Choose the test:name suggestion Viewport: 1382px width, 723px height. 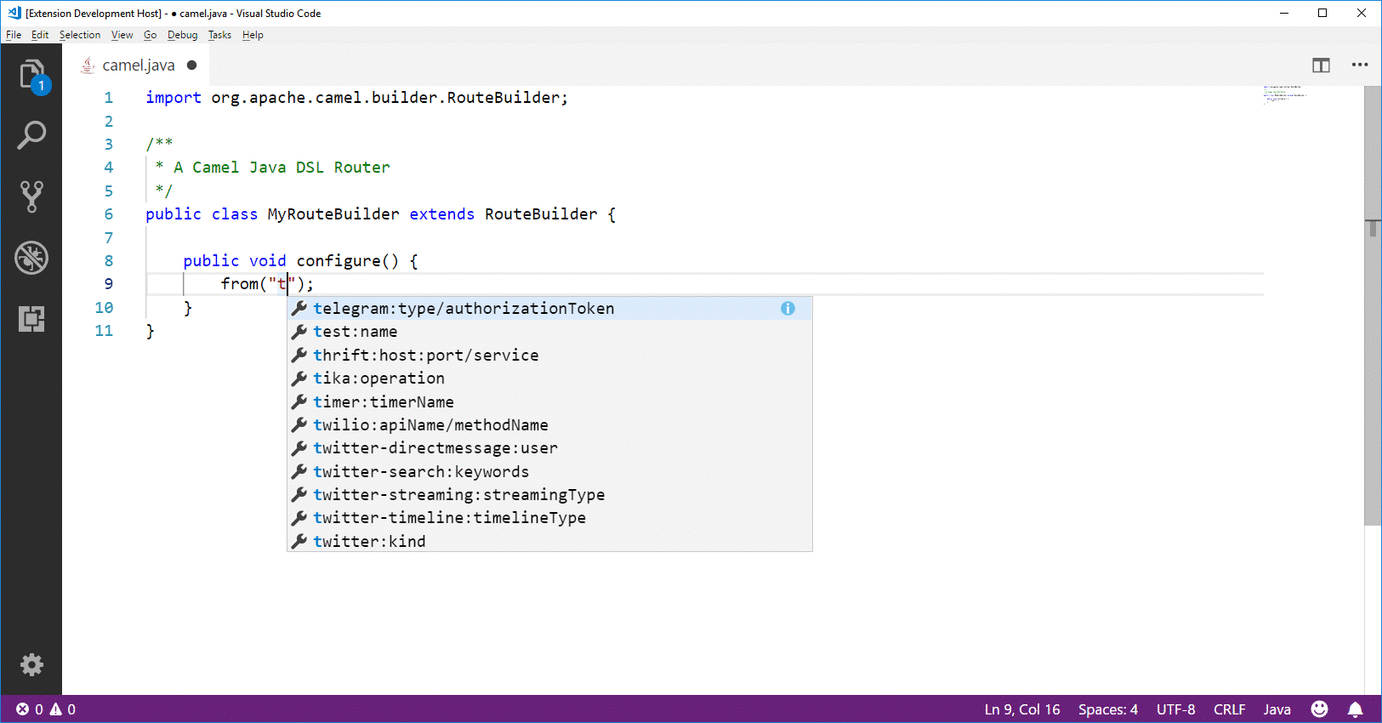click(549, 332)
